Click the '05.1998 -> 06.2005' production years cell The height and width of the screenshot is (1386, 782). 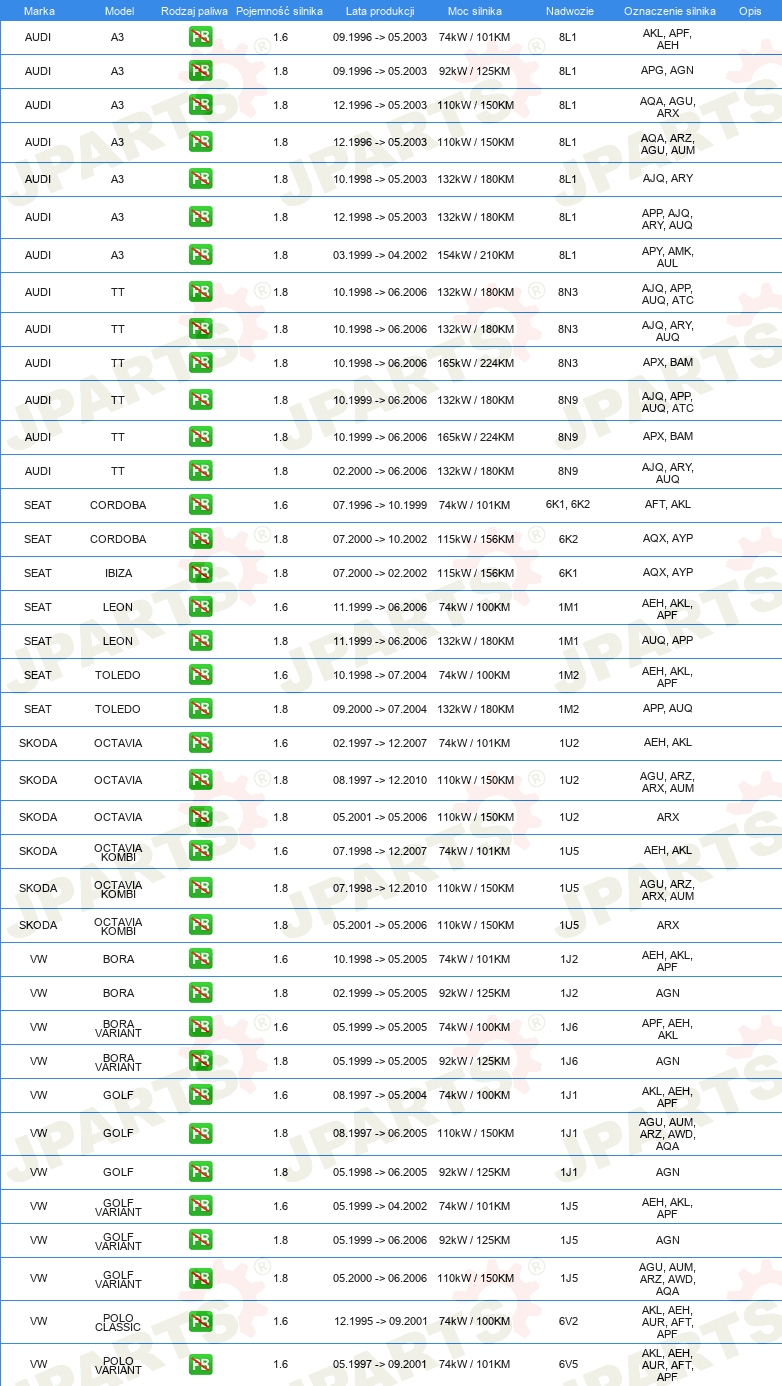click(380, 1172)
